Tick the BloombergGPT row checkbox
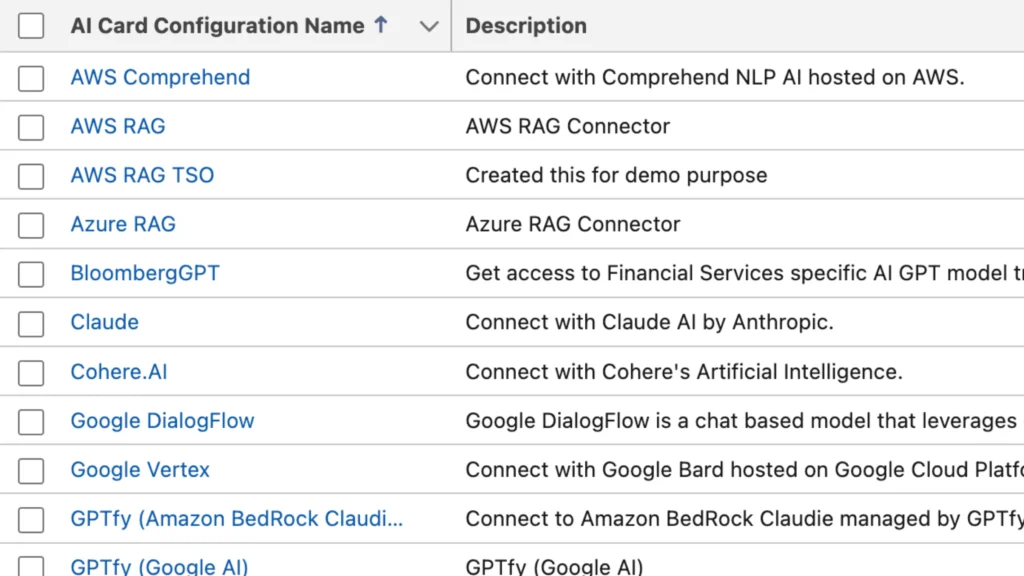 (x=31, y=274)
